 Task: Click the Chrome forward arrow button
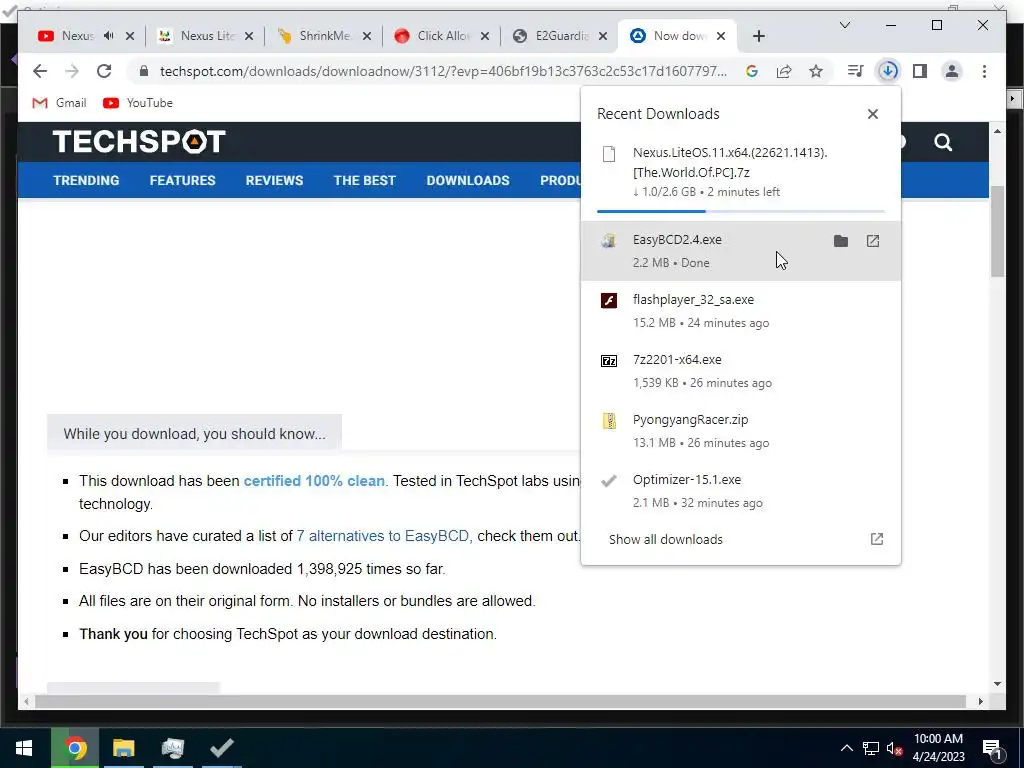pos(72,71)
